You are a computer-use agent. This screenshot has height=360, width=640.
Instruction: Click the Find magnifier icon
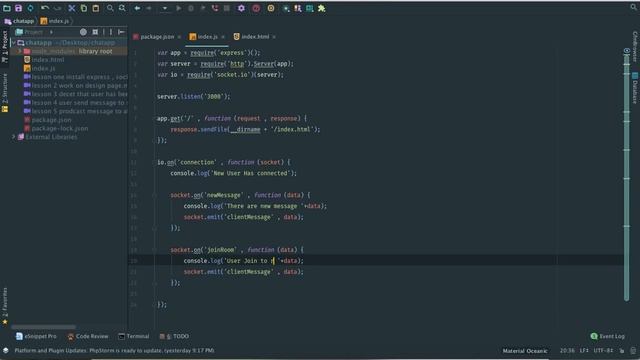pos(110,8)
